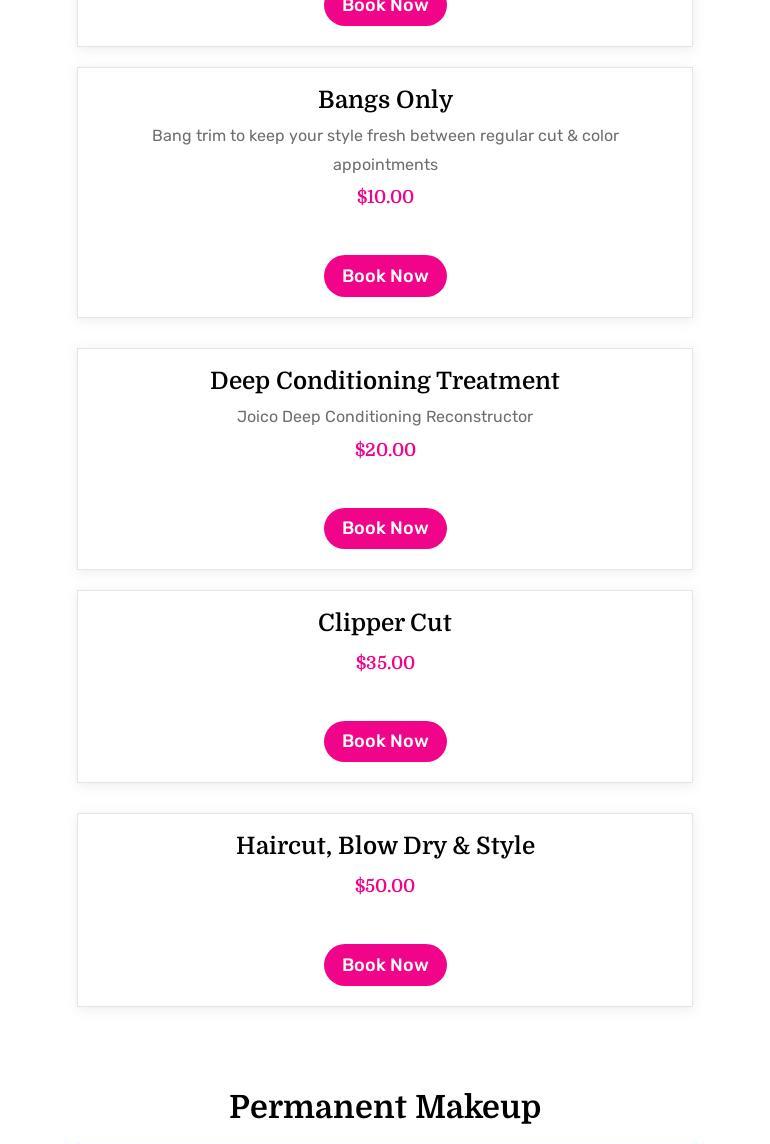Screen dimensions: 770x1144
Task: Click Book Now under Bangs Only
Action: 385,276
